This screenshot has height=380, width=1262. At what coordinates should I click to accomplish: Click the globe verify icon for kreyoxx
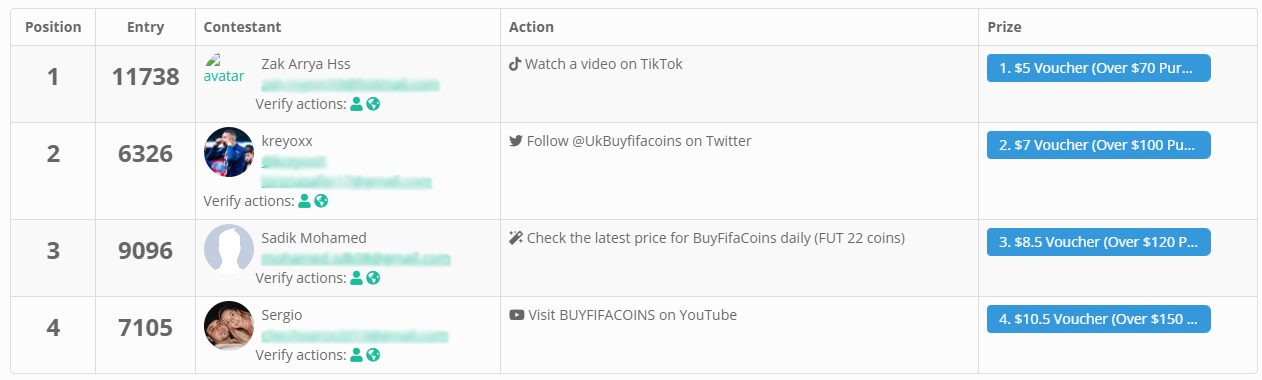click(x=321, y=201)
